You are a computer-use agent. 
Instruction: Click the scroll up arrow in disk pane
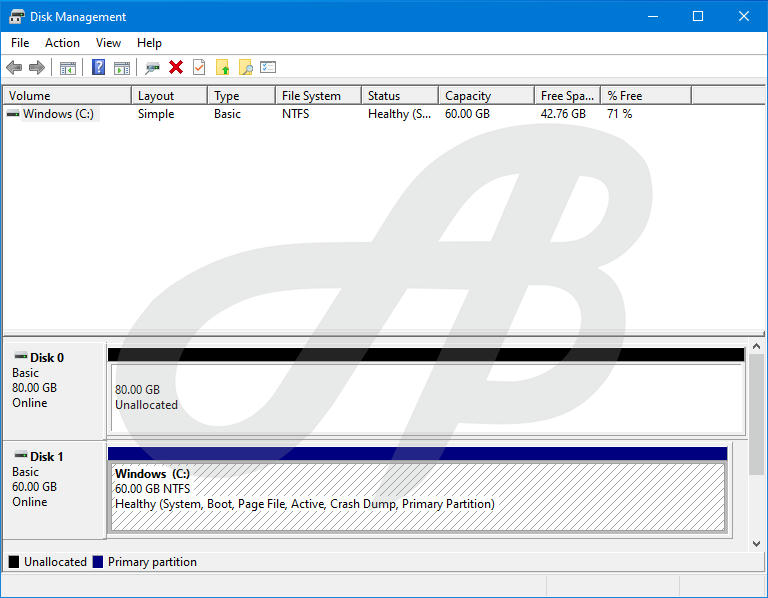(756, 346)
